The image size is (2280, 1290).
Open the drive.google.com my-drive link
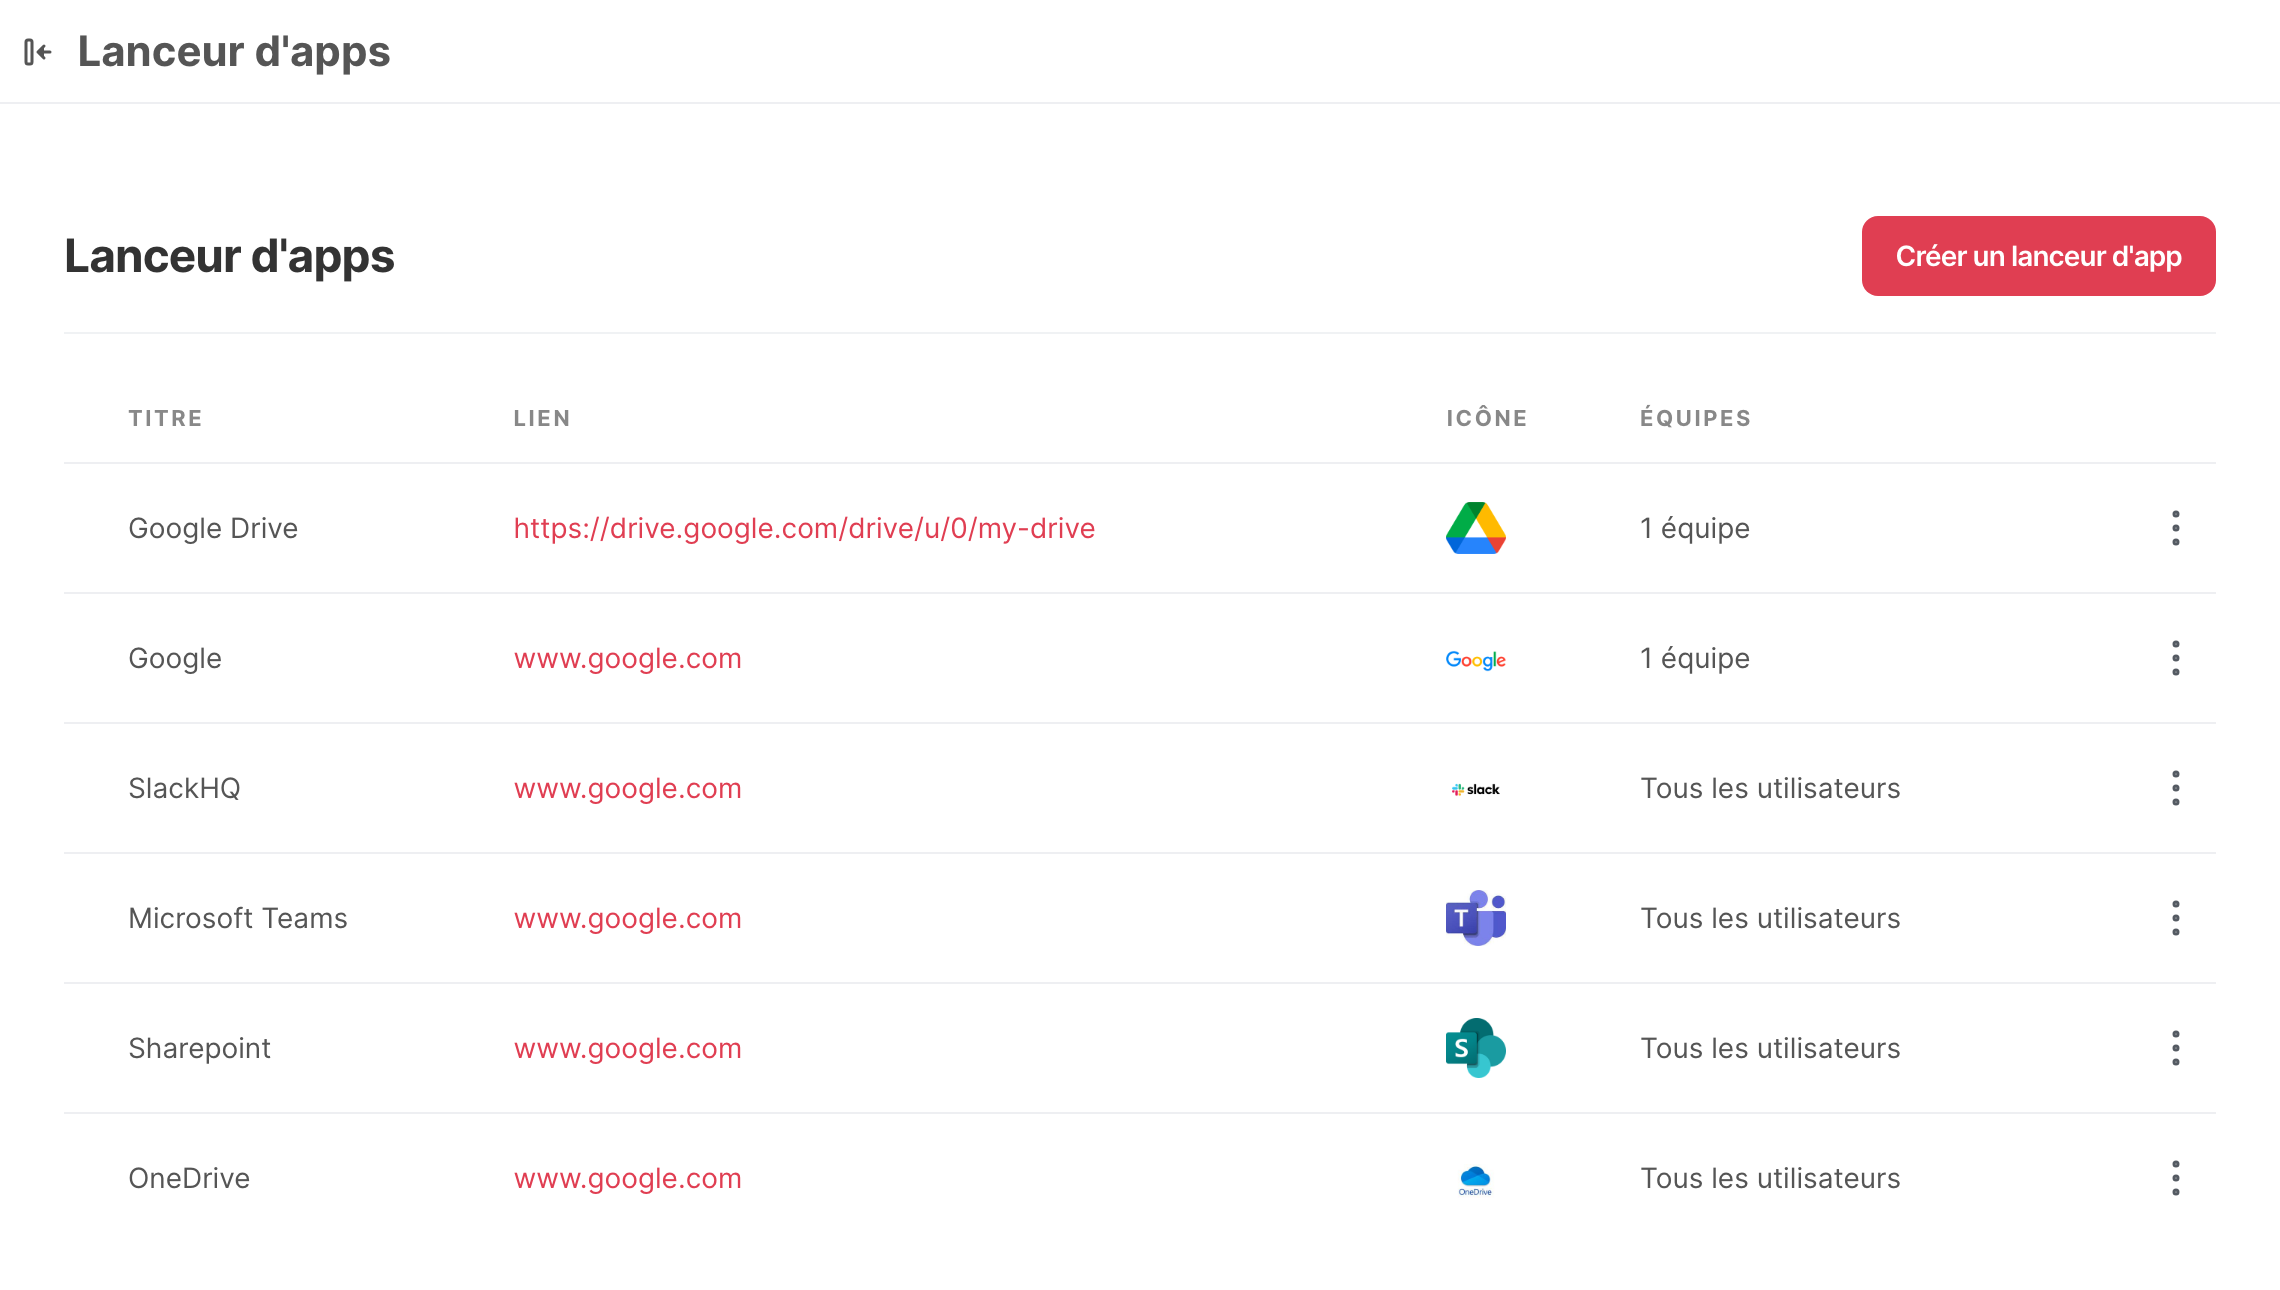click(x=804, y=528)
